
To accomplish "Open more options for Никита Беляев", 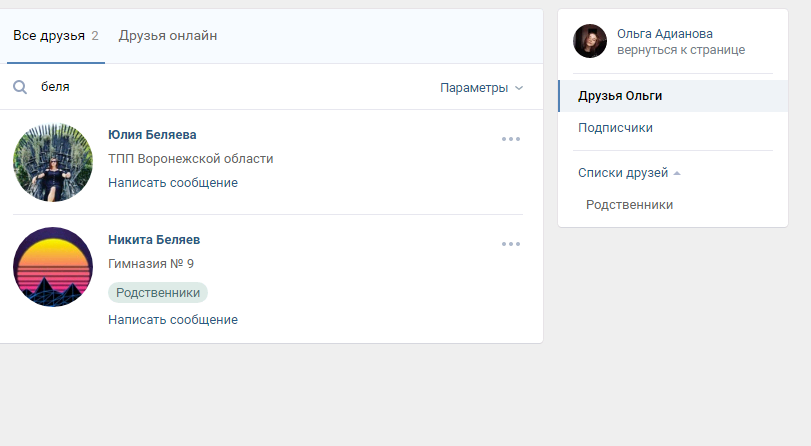I will tap(511, 244).
